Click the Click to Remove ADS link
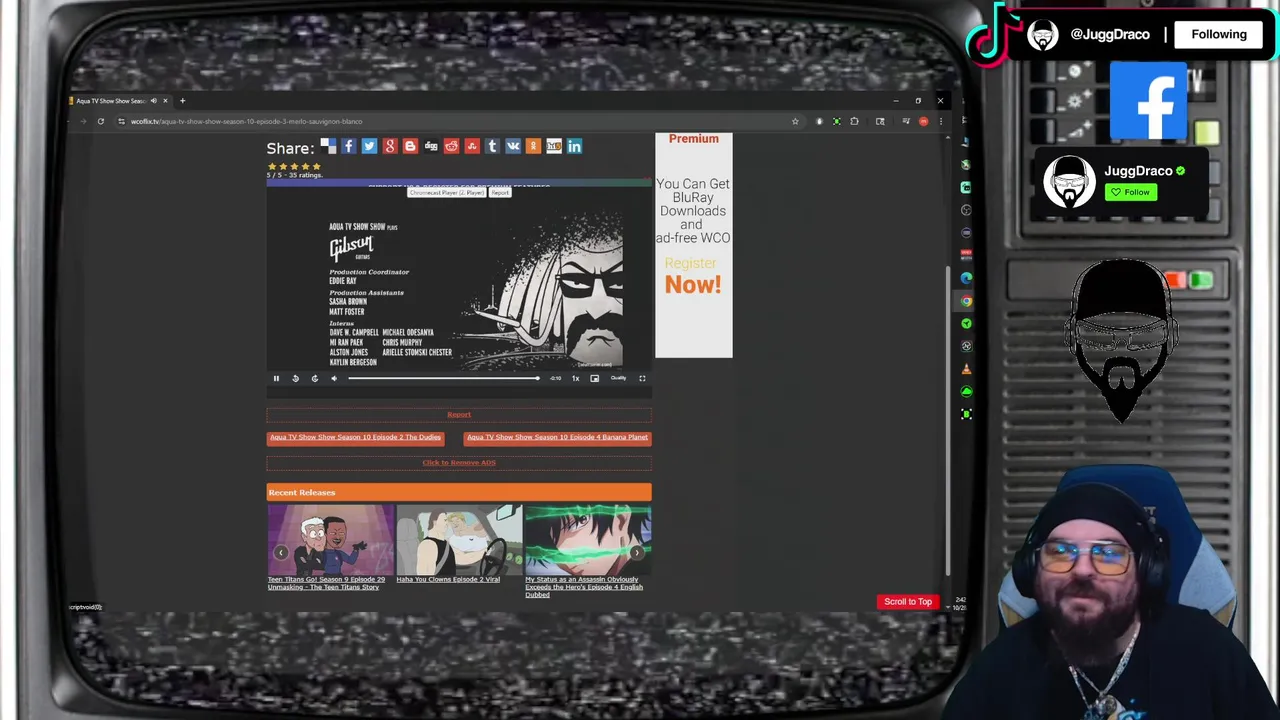Image resolution: width=1280 pixels, height=720 pixels. pyautogui.click(x=459, y=462)
